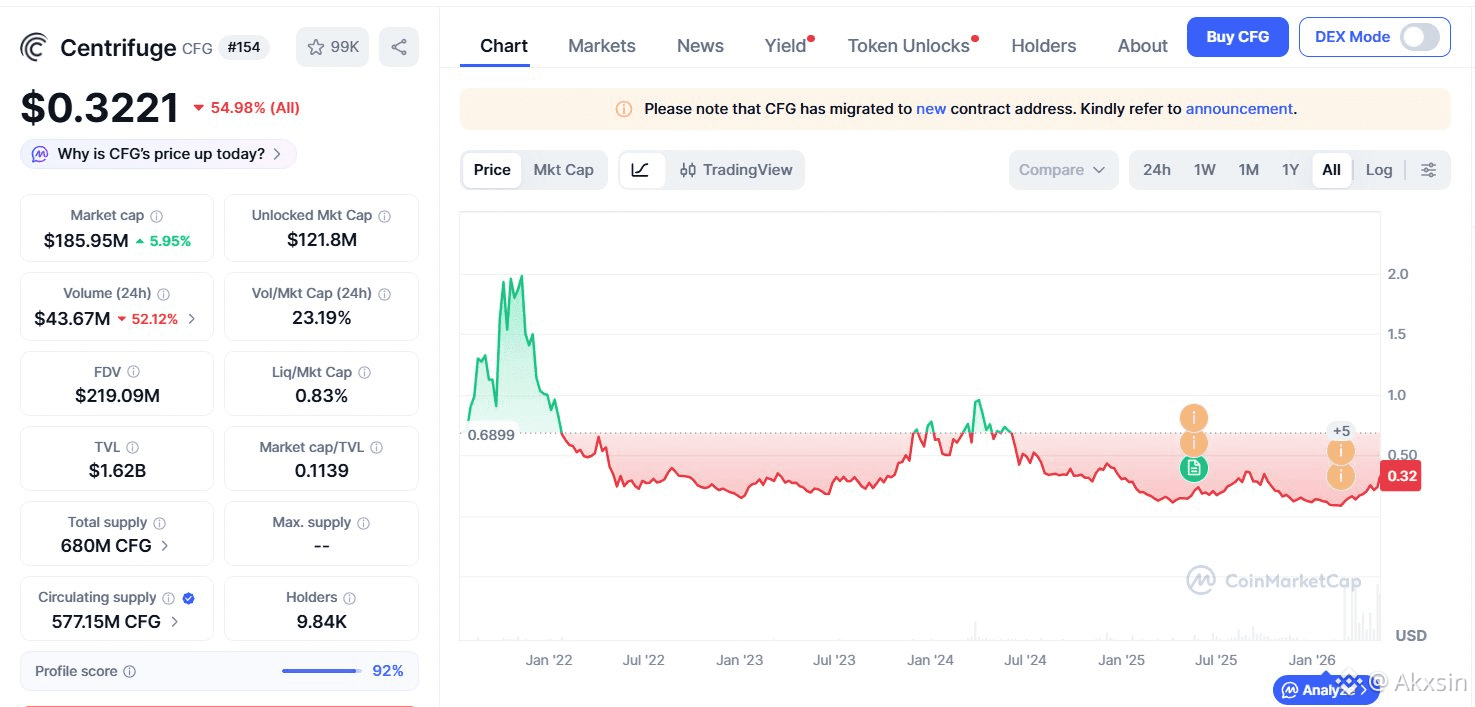Screen dimensions: 1475x707
Task: Open the Compare dropdown
Action: [x=1063, y=170]
